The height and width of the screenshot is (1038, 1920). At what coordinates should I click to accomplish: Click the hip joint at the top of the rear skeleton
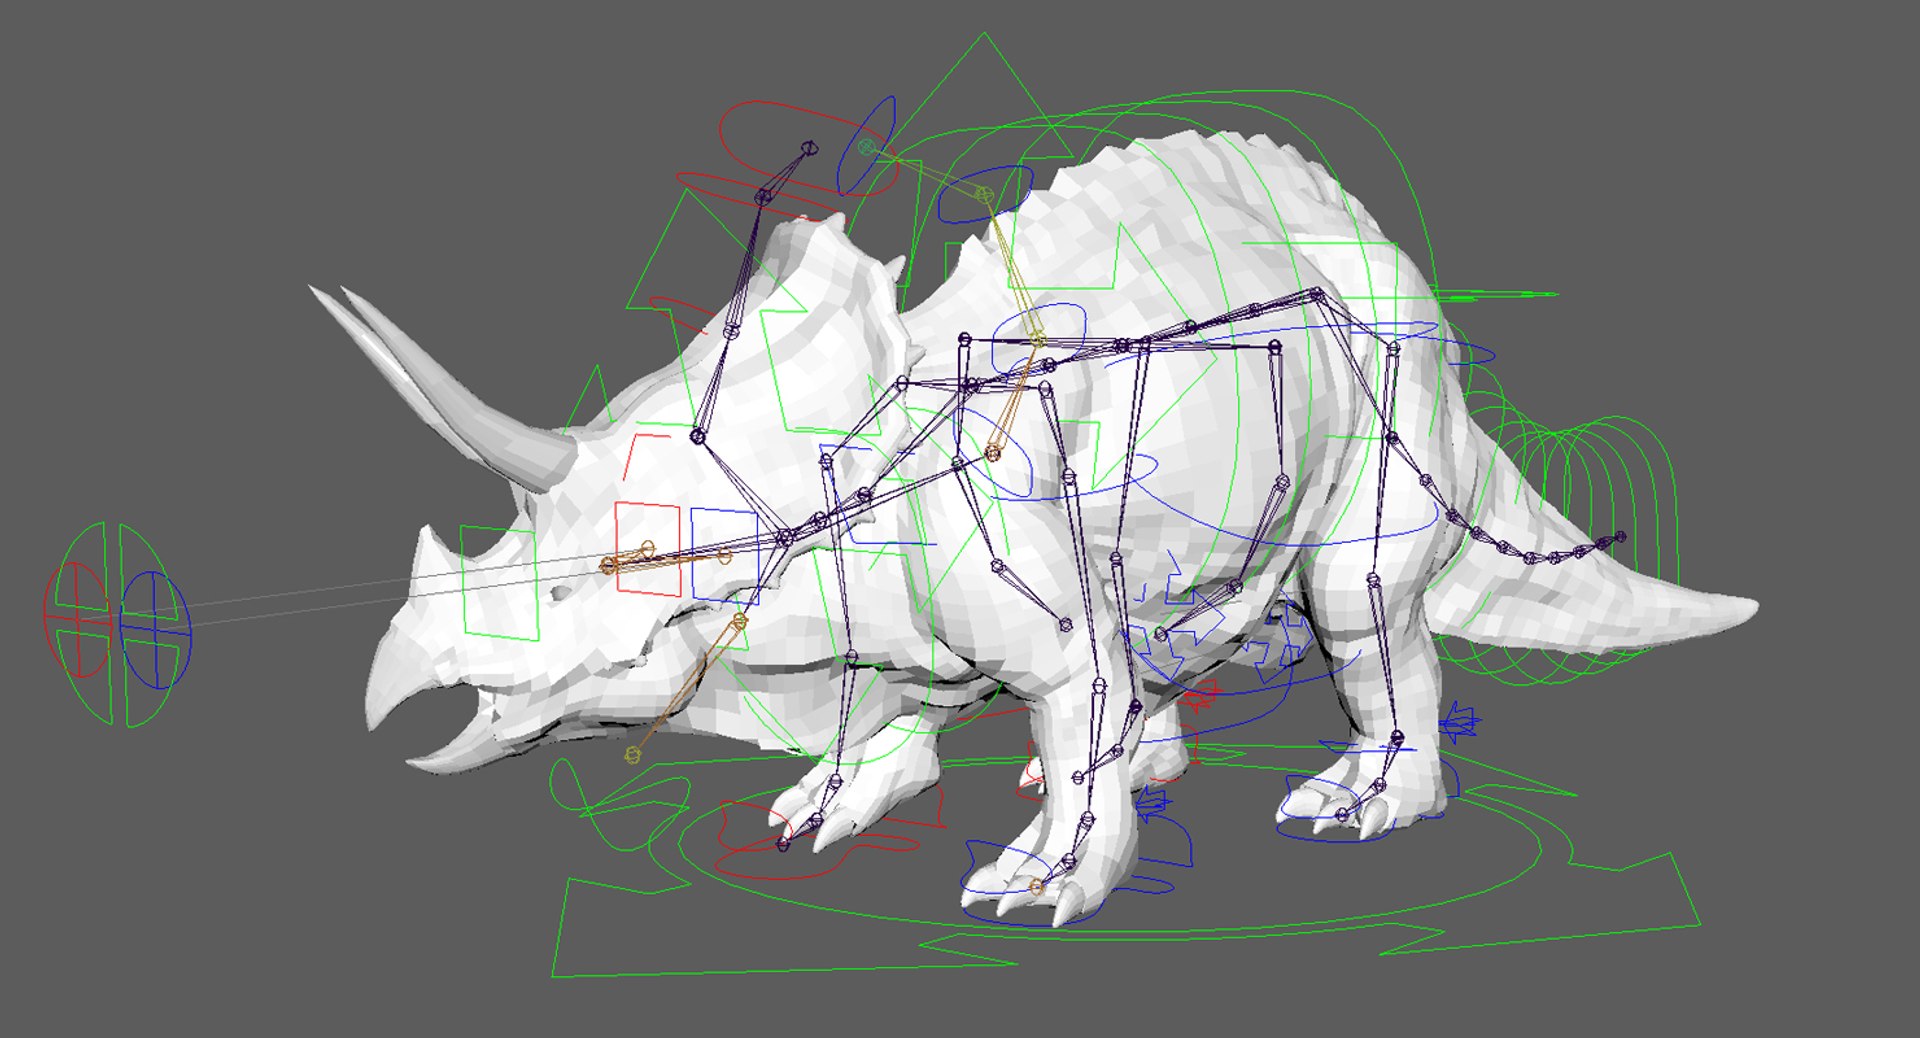point(1318,293)
